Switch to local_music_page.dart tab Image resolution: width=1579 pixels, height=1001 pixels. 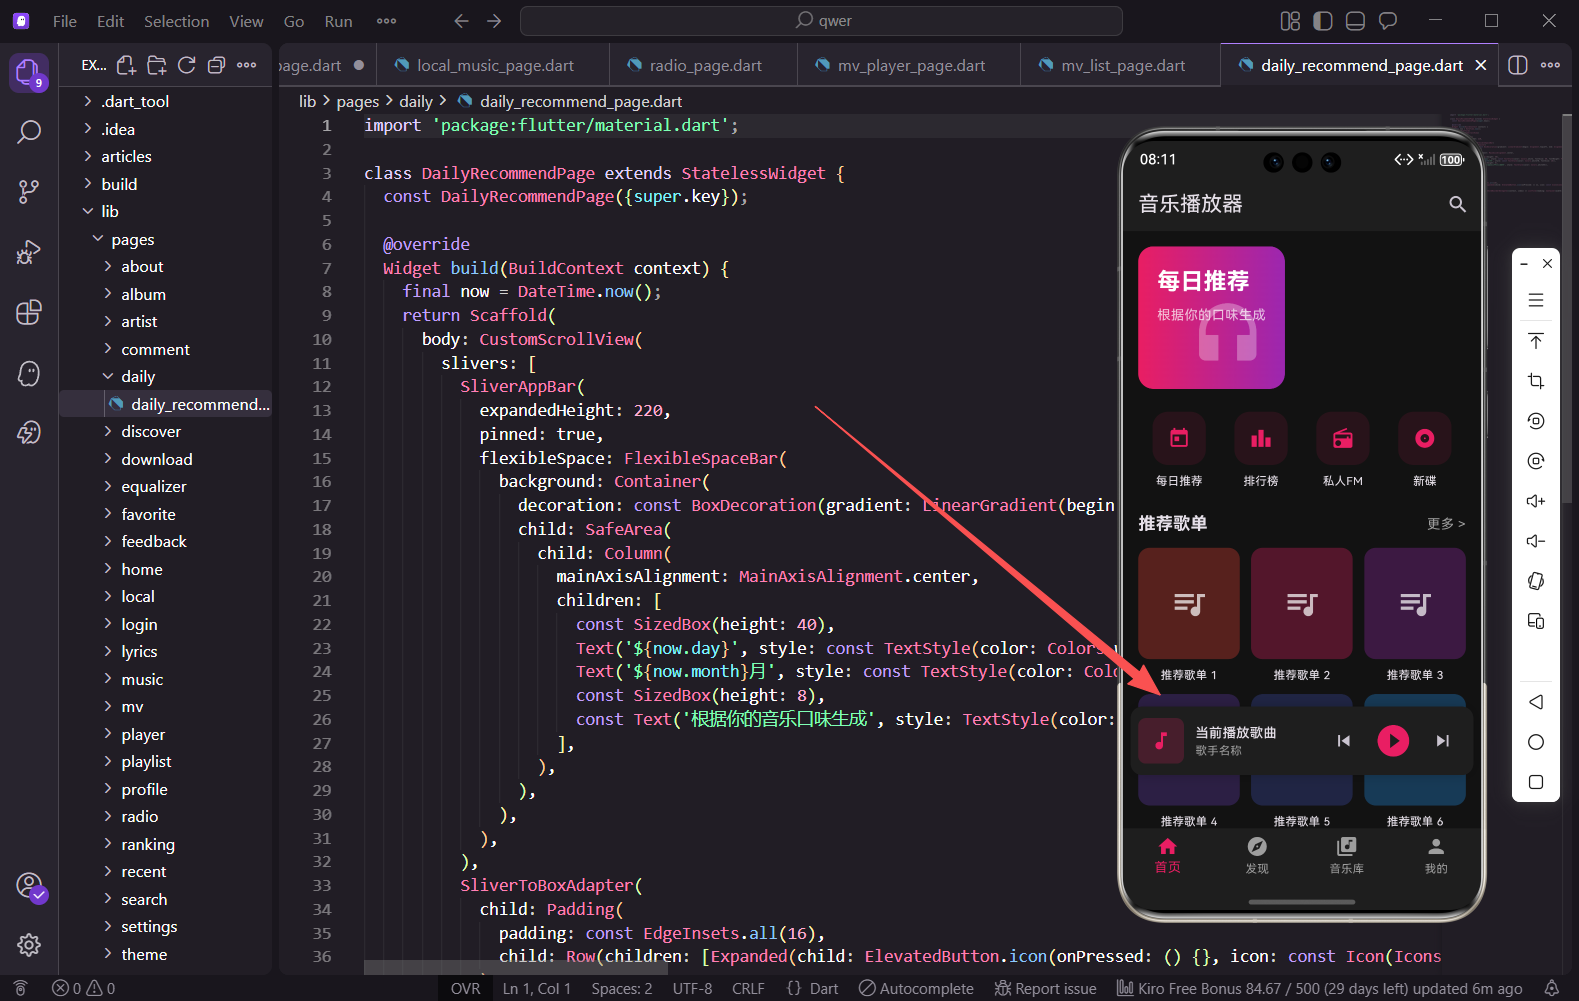click(494, 65)
